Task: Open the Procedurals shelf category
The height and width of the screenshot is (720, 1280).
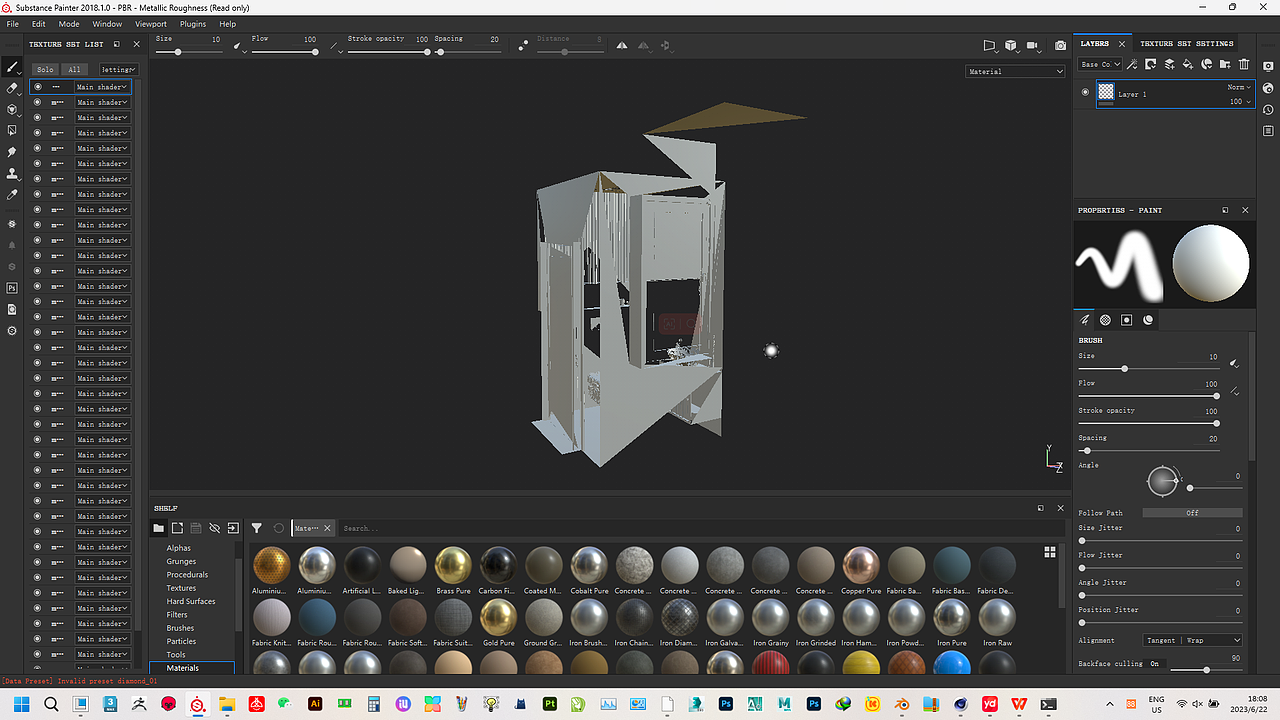Action: (x=188, y=575)
